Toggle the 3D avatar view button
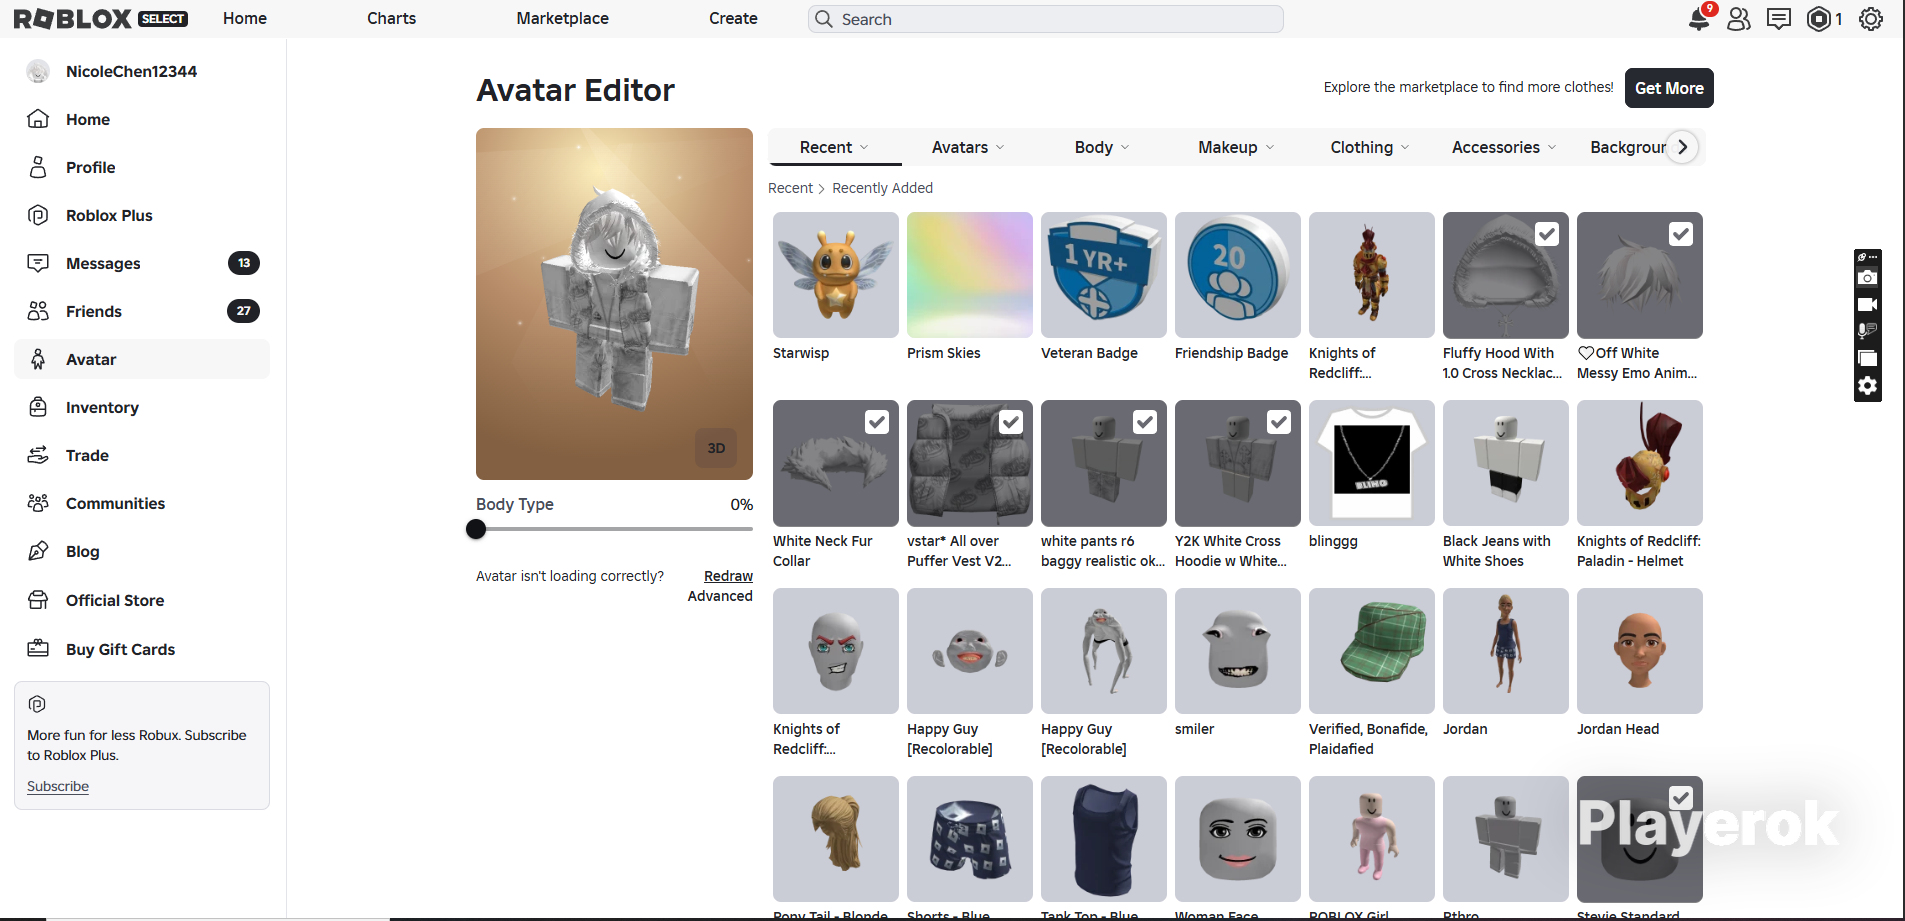This screenshot has height=921, width=1905. [716, 448]
